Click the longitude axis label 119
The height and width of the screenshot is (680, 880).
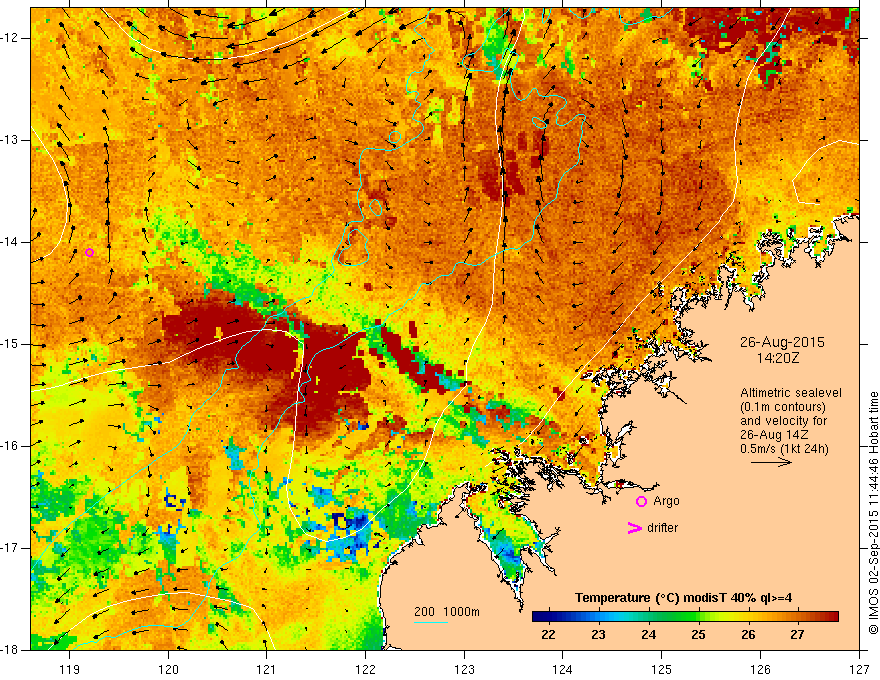[x=70, y=669]
